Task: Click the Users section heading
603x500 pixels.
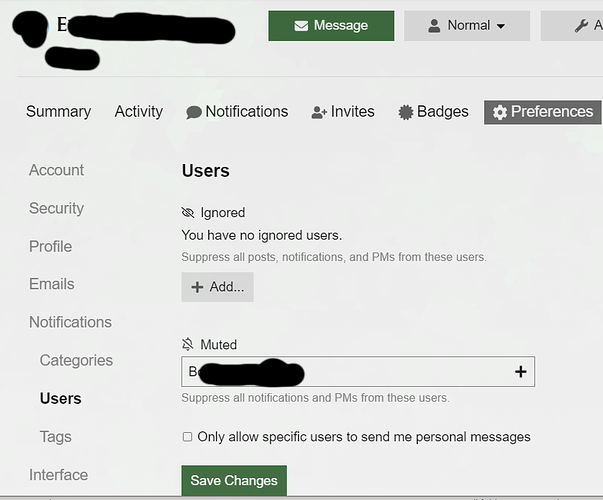Action: tap(206, 171)
